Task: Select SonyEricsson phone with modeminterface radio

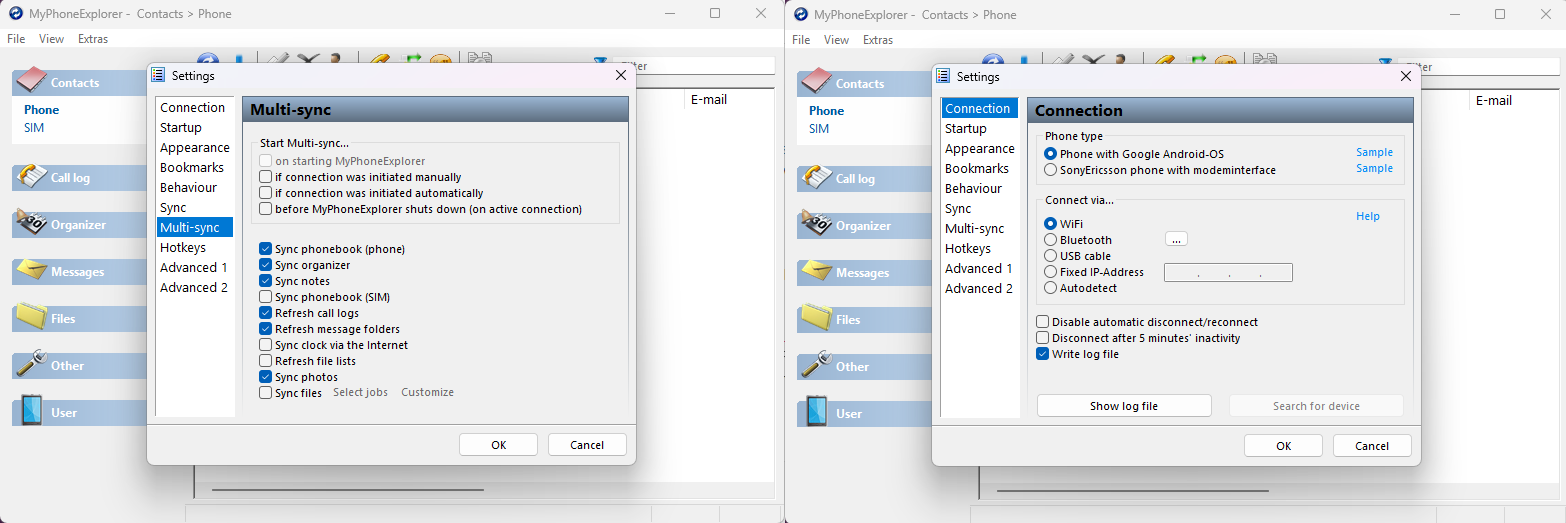Action: tap(1050, 170)
